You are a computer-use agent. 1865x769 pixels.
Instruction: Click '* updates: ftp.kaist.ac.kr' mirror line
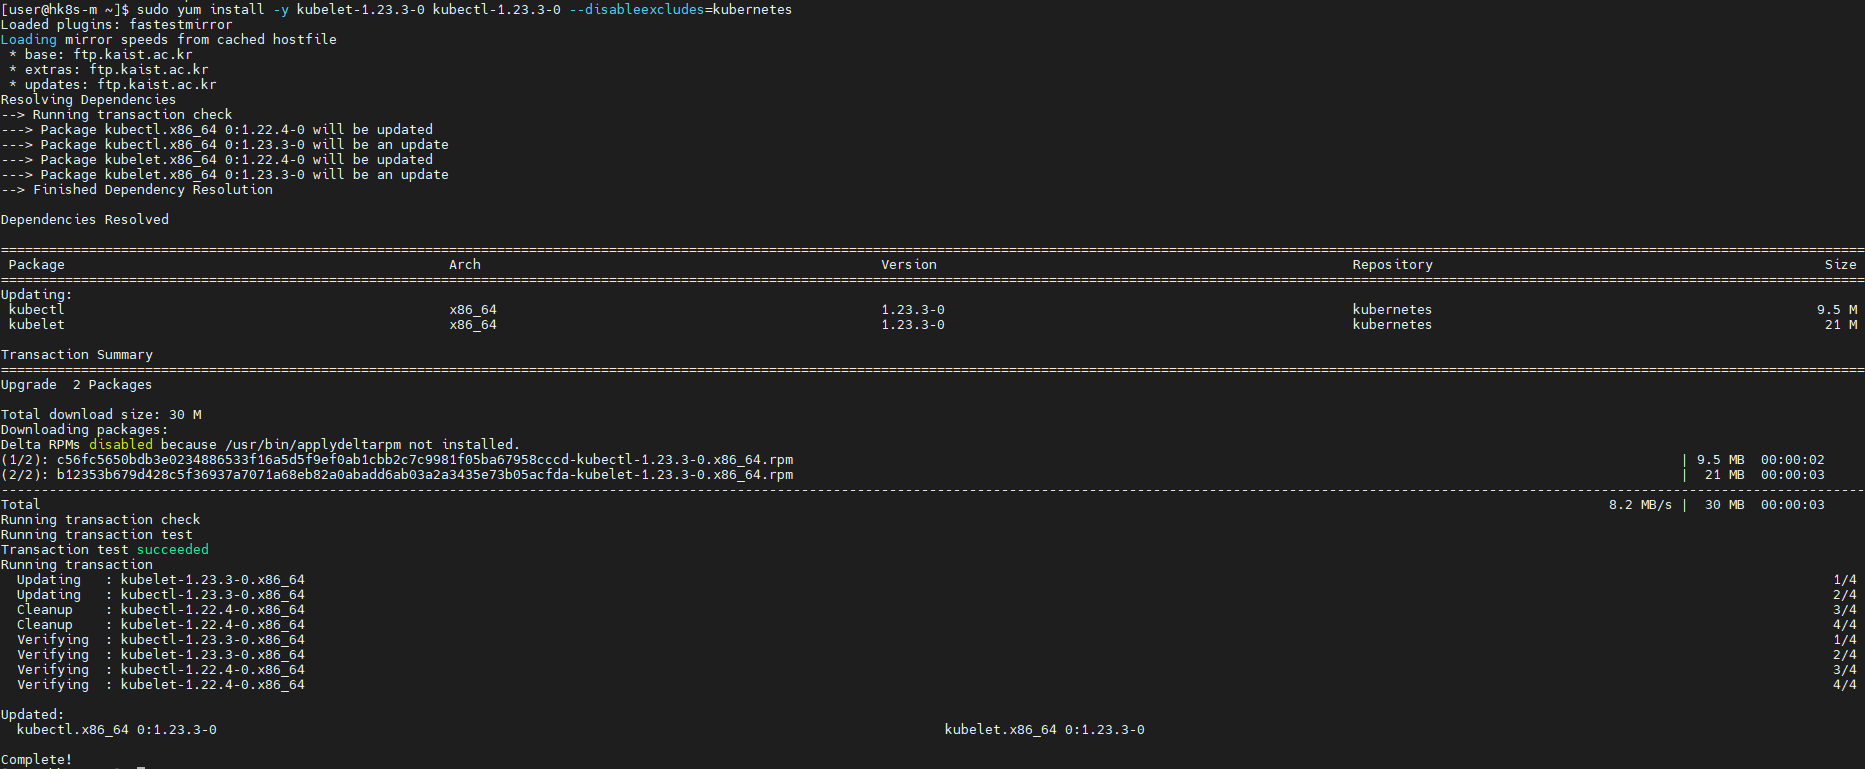113,85
